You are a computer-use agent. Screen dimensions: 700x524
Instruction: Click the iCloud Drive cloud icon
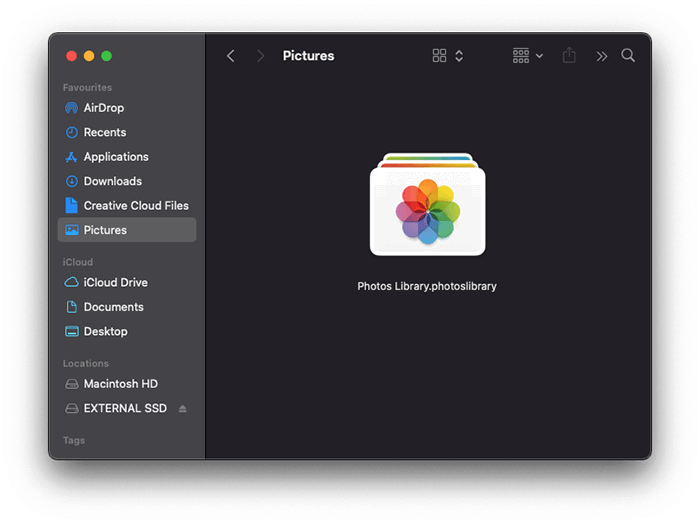71,283
